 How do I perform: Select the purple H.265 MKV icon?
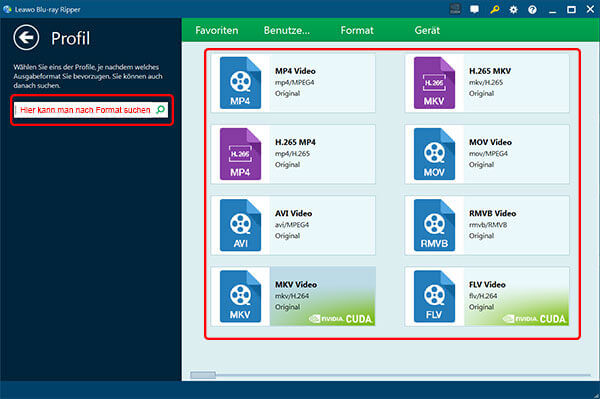coord(434,83)
